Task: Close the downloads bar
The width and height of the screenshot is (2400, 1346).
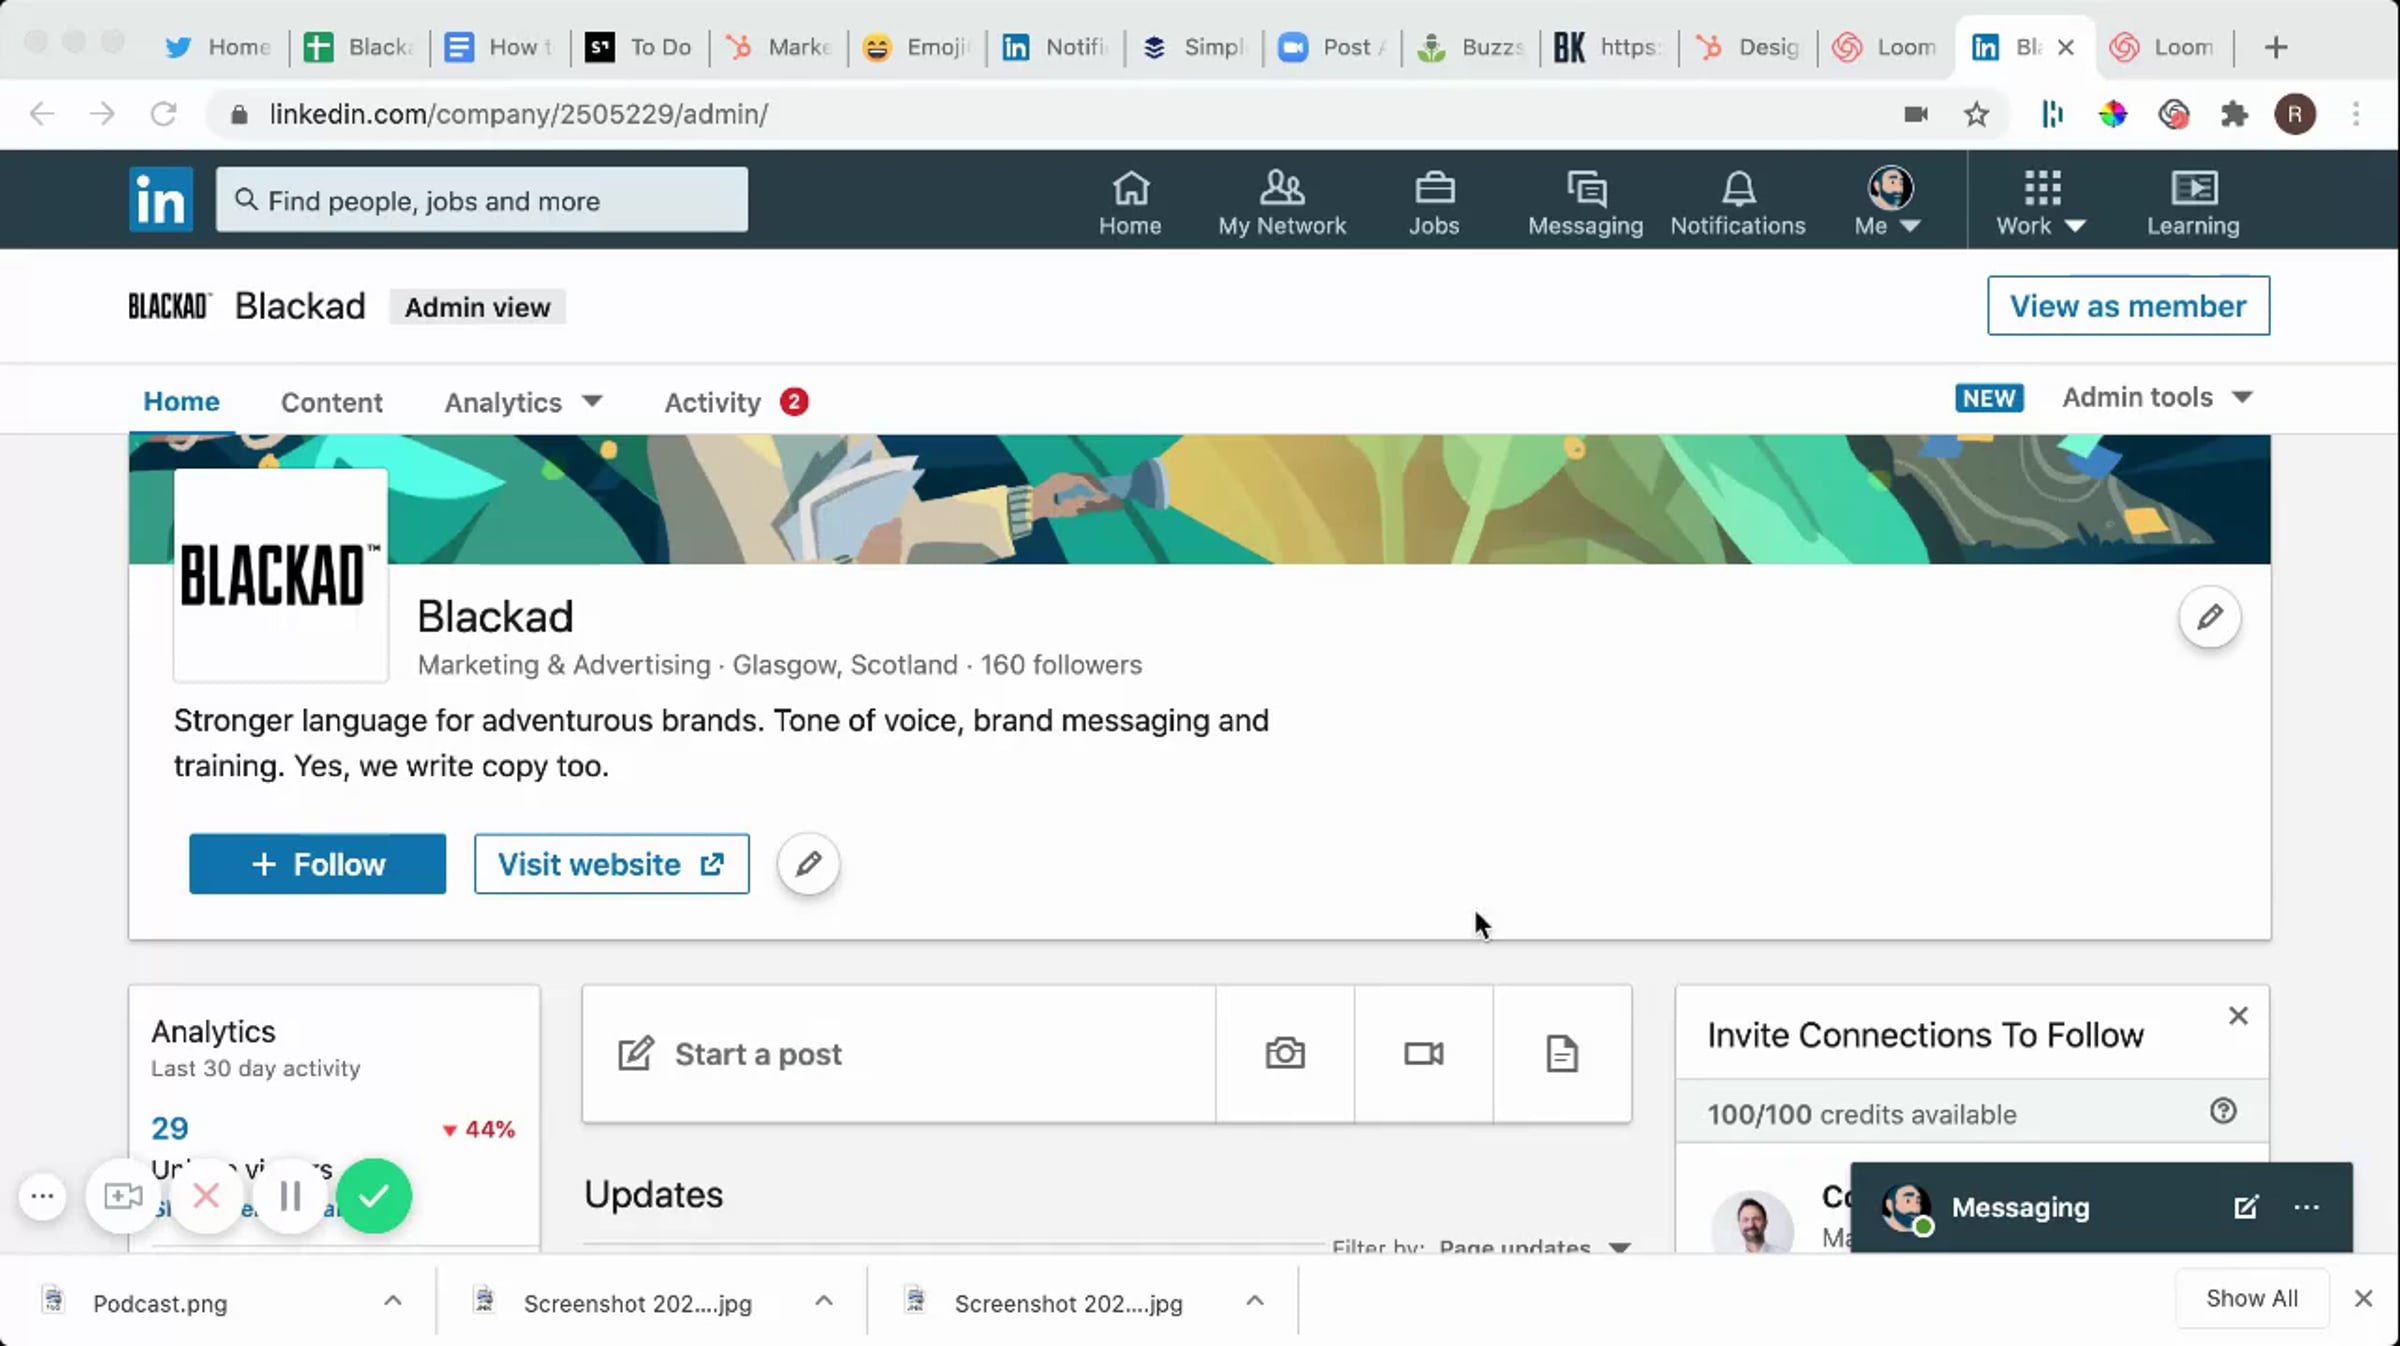Action: [2363, 1298]
